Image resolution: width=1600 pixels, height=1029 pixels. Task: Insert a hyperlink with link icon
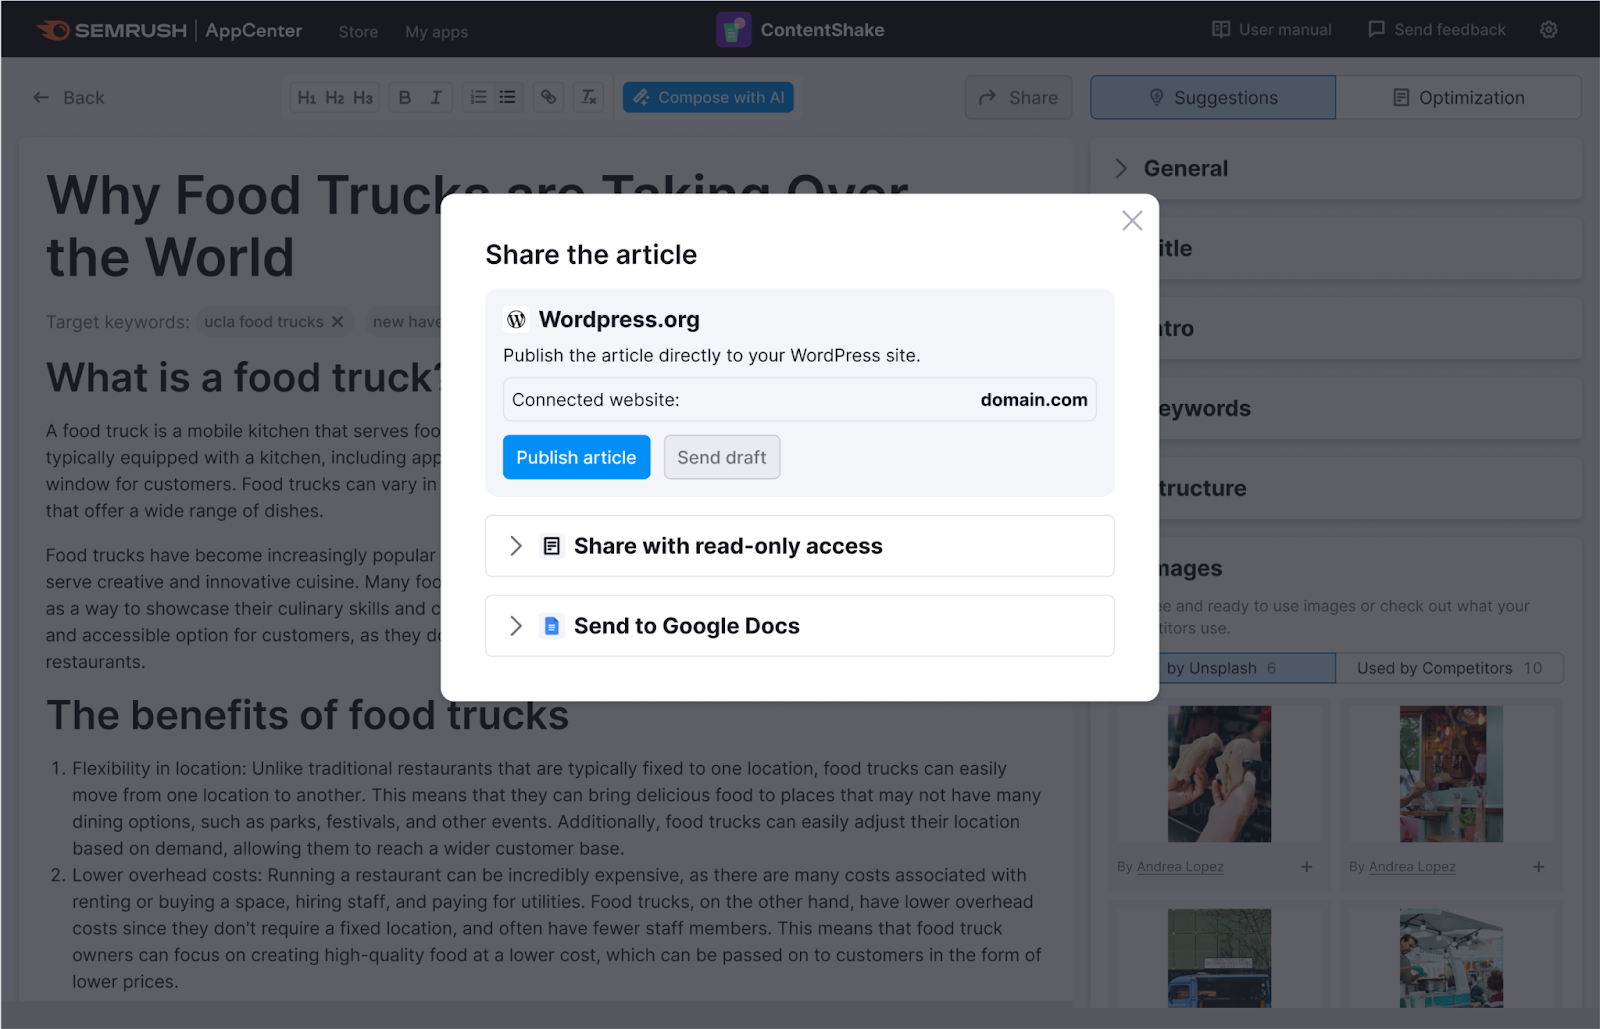(548, 98)
